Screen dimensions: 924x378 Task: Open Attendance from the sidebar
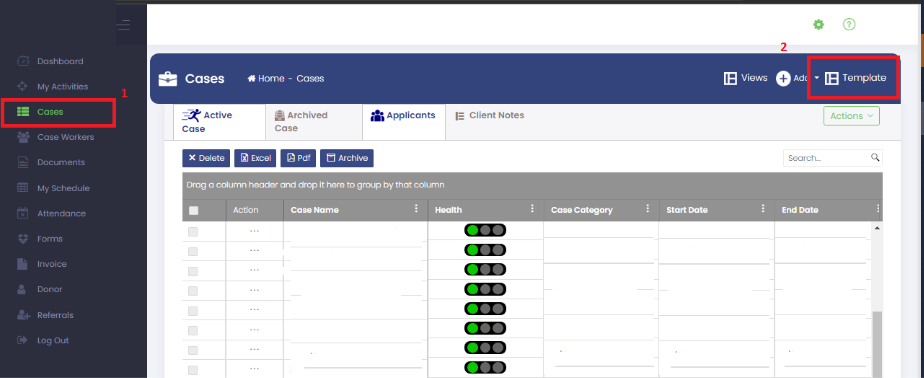61,213
